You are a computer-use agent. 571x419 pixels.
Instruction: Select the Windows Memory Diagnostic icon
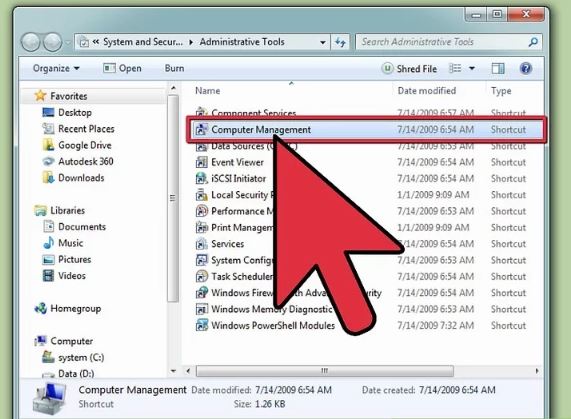(201, 309)
